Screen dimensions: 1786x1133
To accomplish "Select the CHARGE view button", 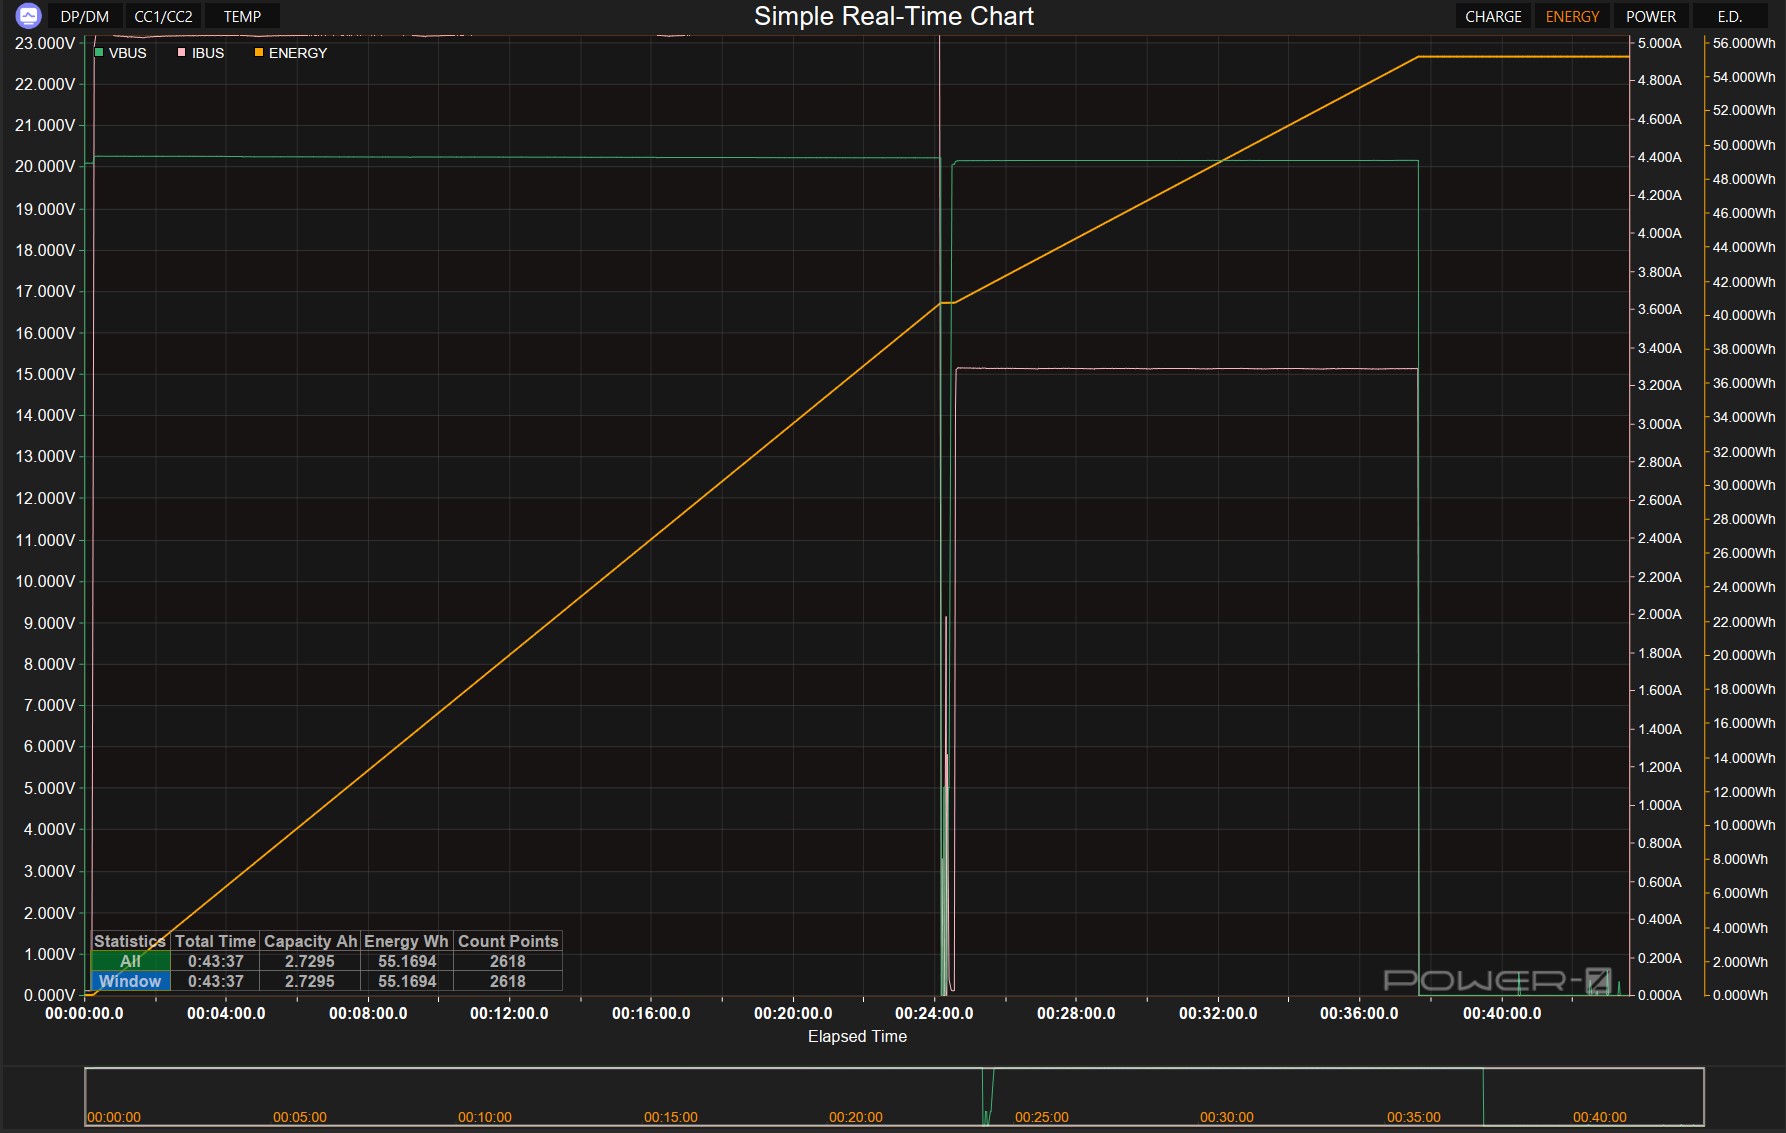I will [1493, 17].
